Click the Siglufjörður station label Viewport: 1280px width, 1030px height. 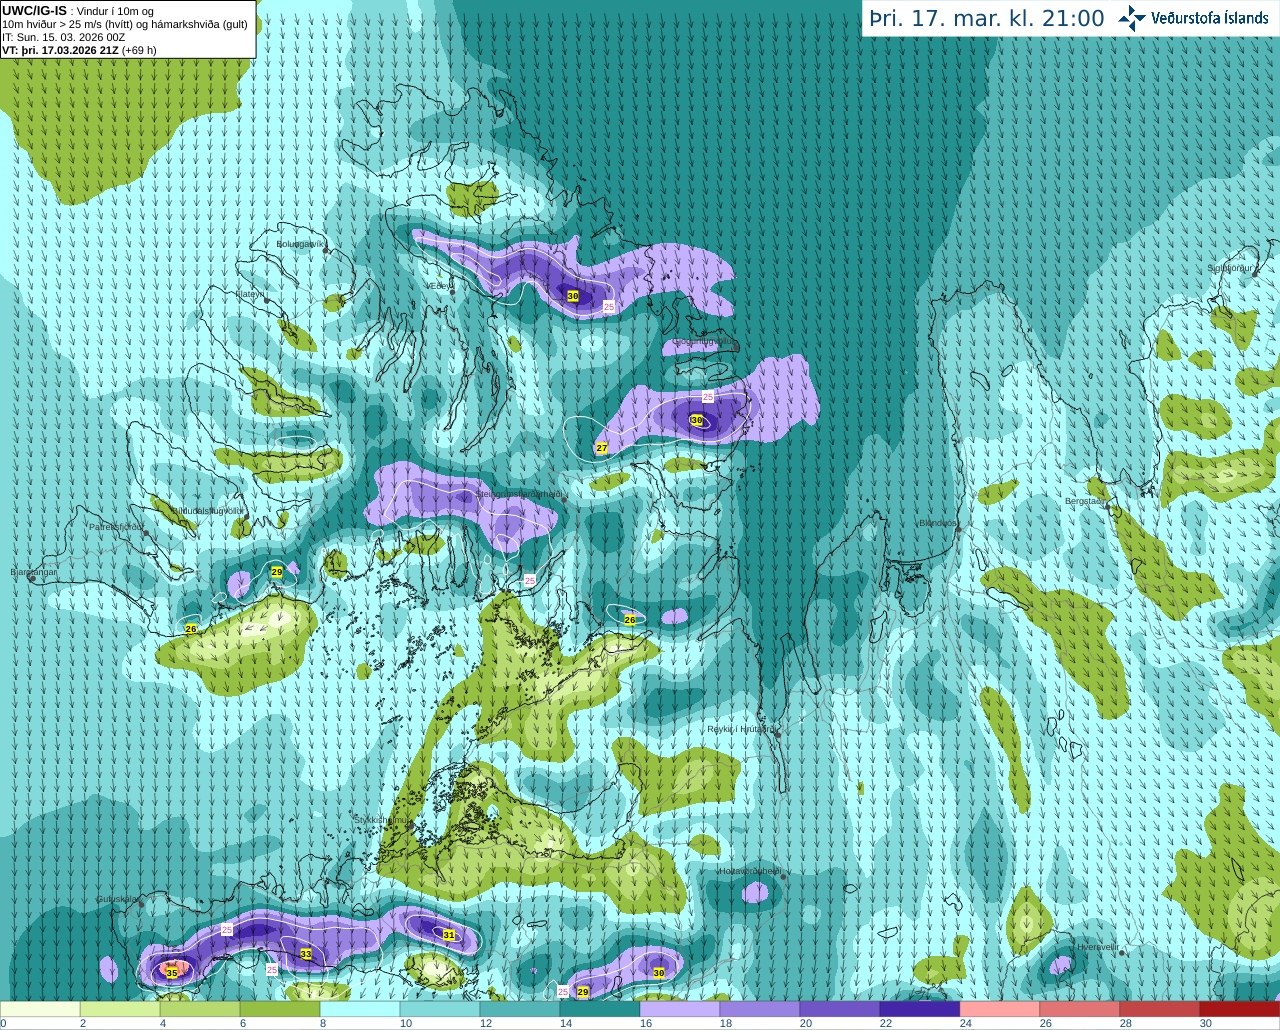1231,268
